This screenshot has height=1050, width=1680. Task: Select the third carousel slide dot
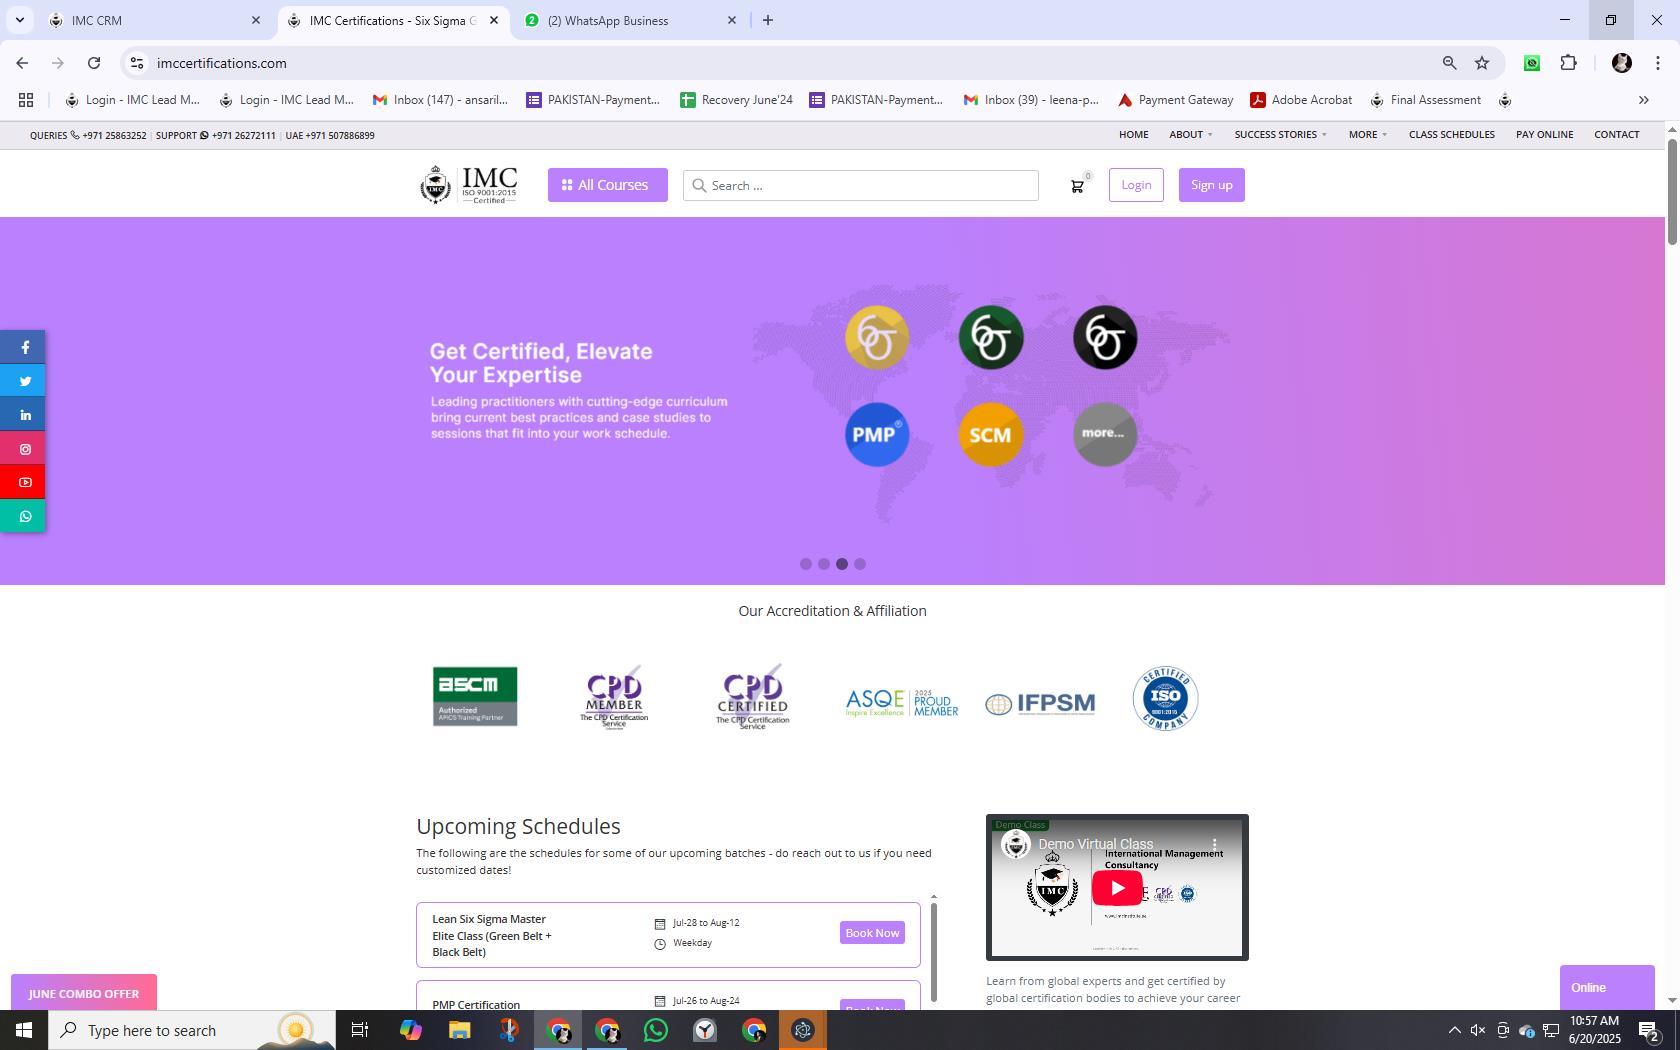coord(842,564)
